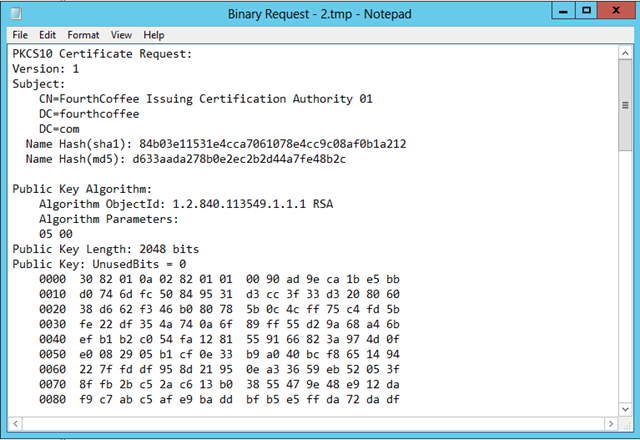This screenshot has width=640, height=440.
Task: Click the hex offset 0040 row
Action: point(219,340)
